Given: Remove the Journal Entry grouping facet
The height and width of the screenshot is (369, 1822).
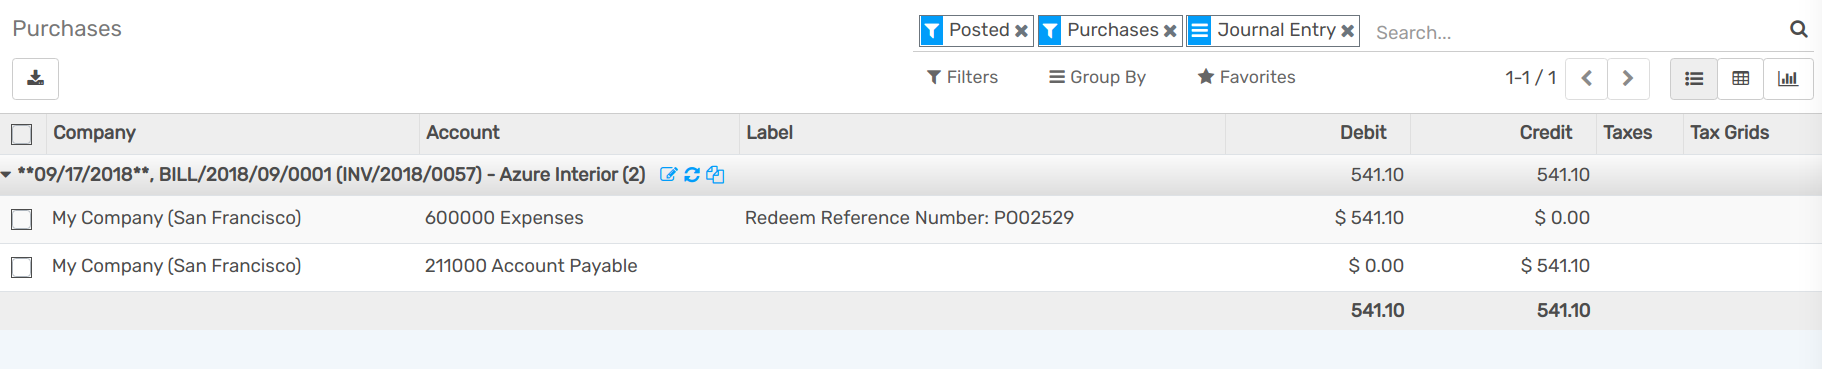Looking at the screenshot, I should tap(1347, 31).
